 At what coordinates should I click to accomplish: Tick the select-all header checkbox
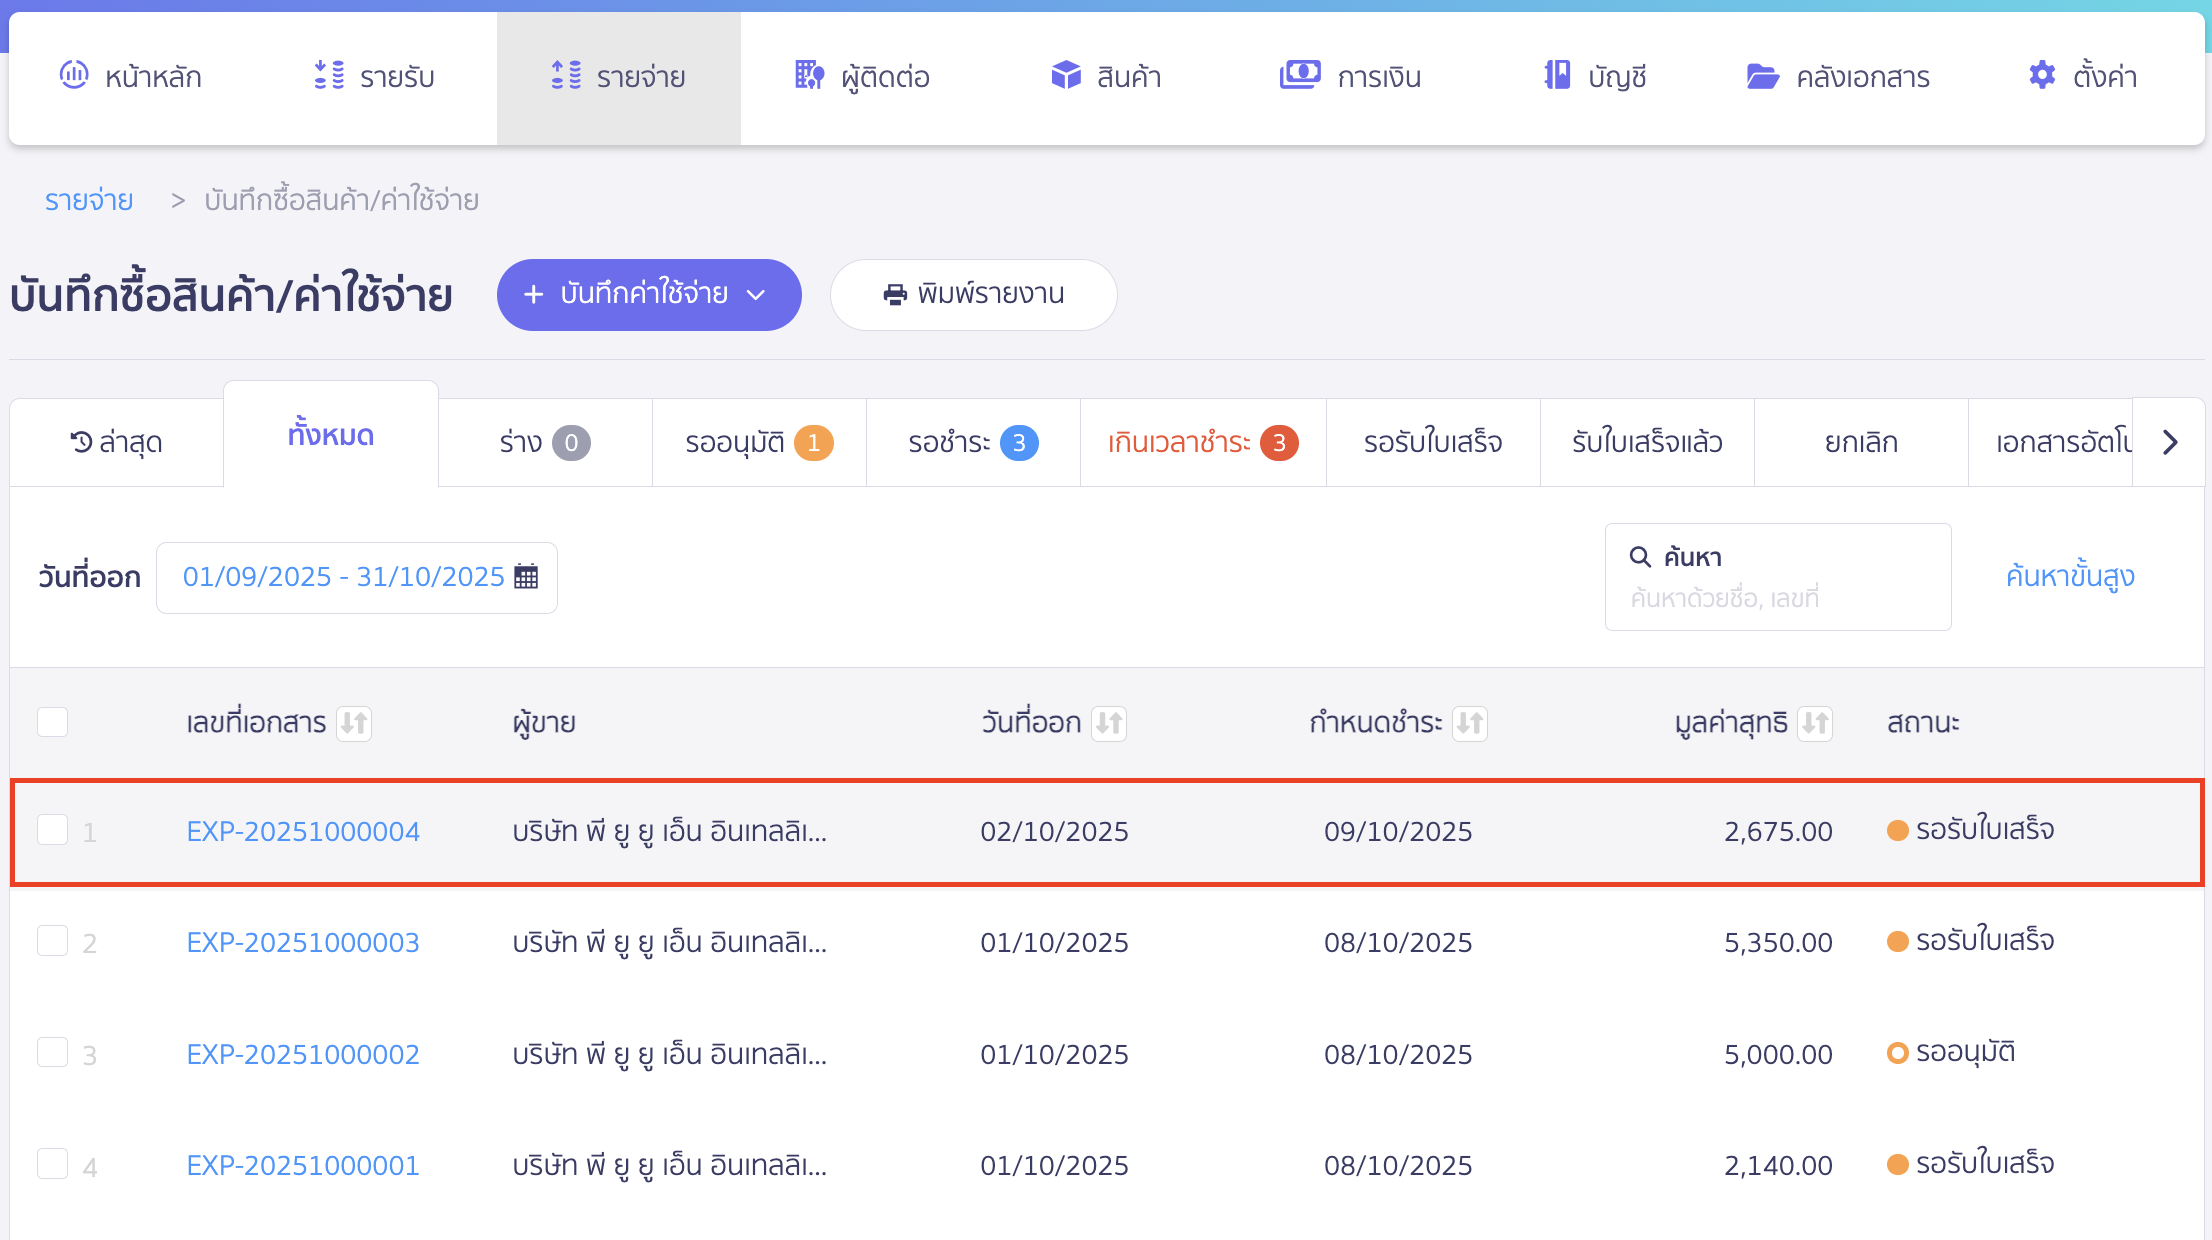pos(52,722)
